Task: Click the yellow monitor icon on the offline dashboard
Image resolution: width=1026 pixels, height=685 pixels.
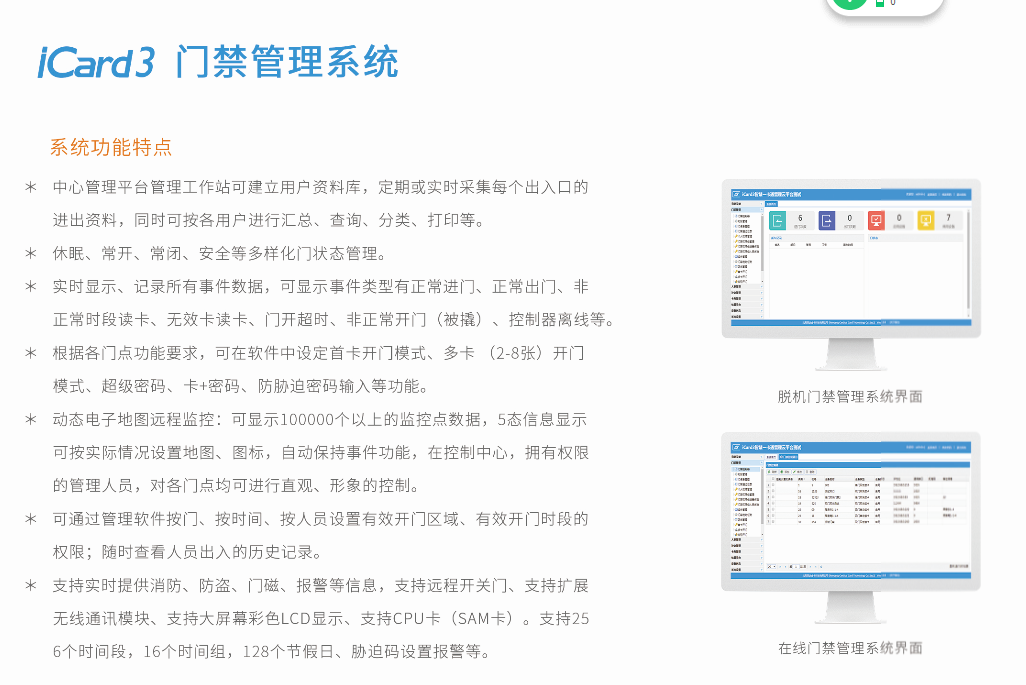Action: [x=925, y=221]
